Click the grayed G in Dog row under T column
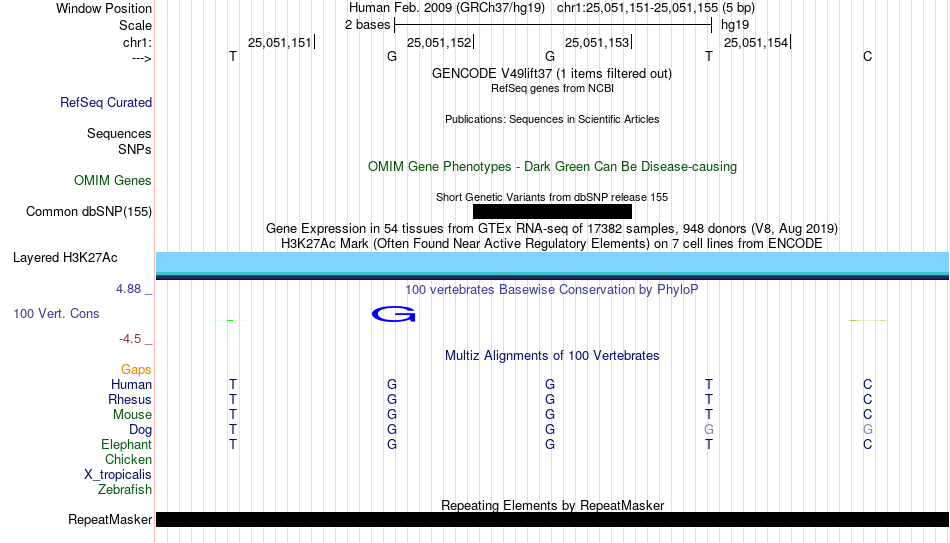This screenshot has height=543, width=950. click(x=709, y=430)
